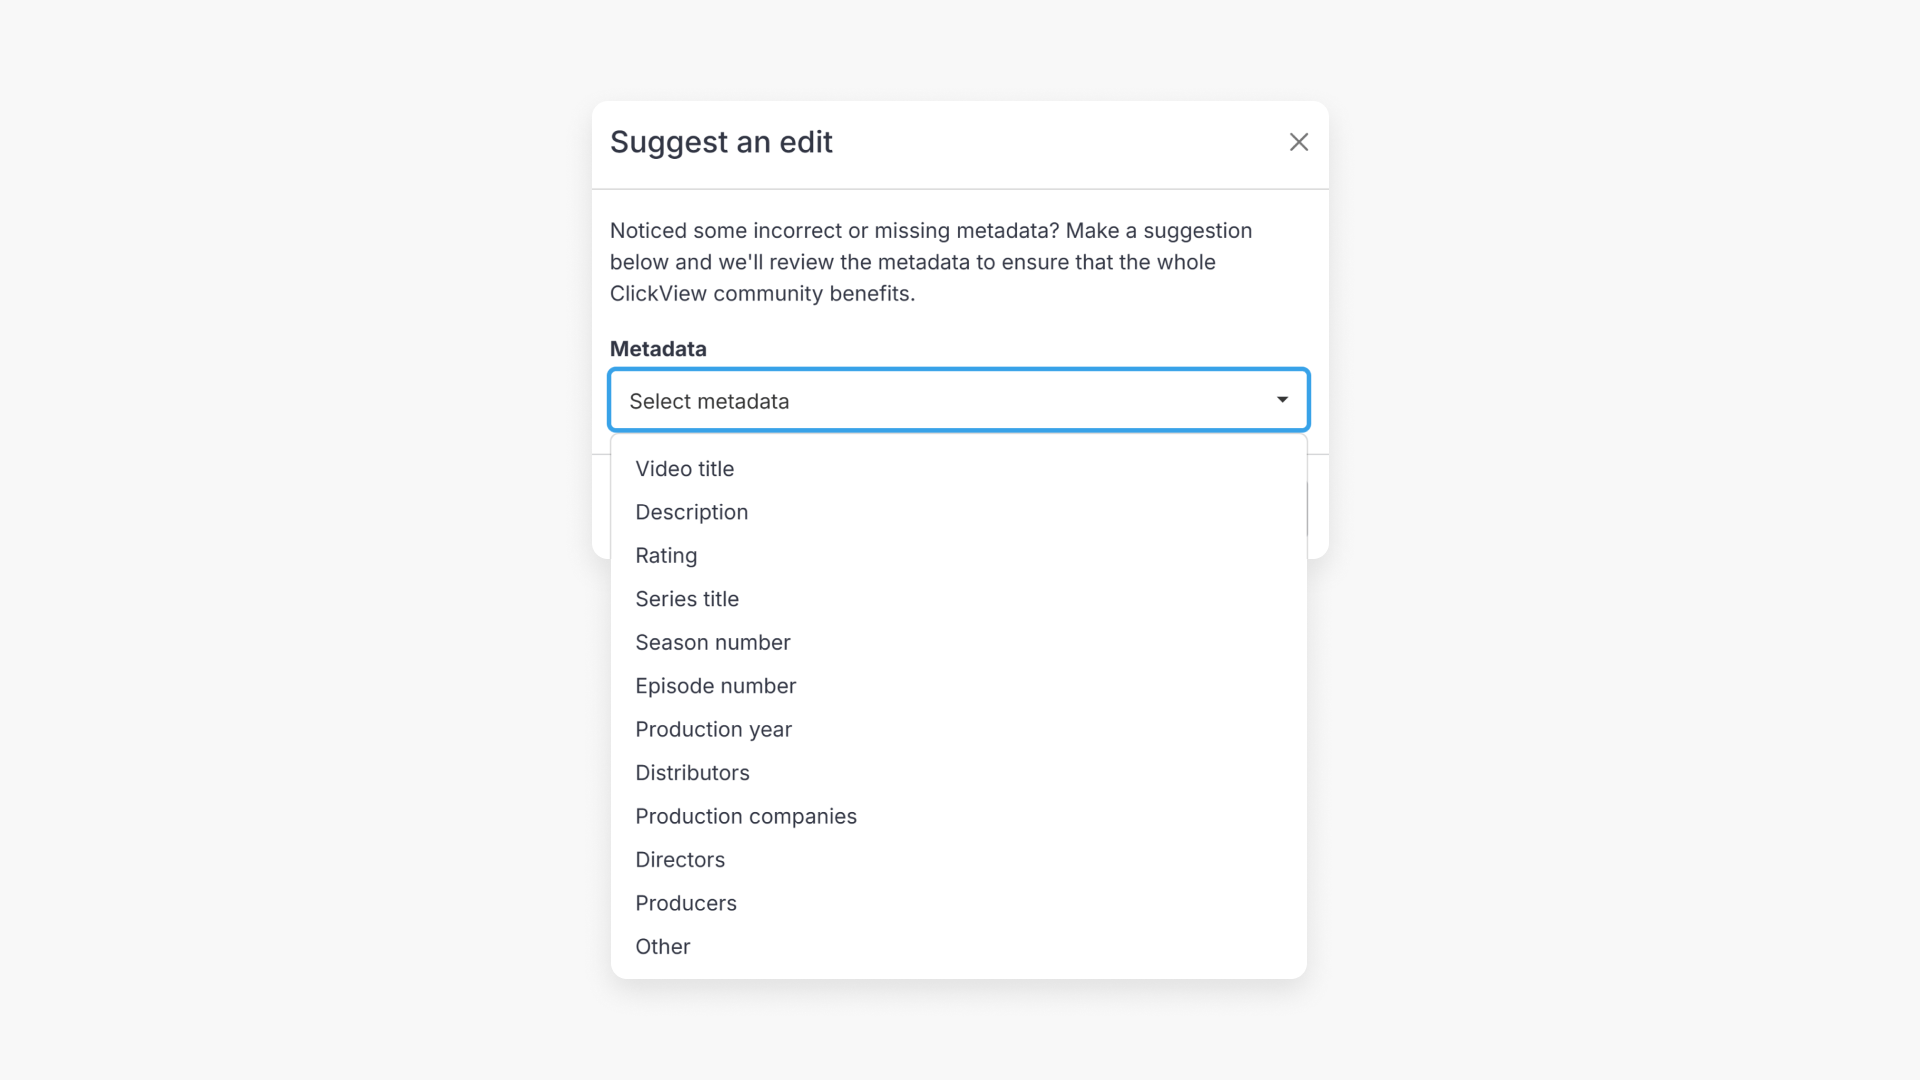The width and height of the screenshot is (1920, 1080).
Task: Click the Metadata section label
Action: point(658,348)
